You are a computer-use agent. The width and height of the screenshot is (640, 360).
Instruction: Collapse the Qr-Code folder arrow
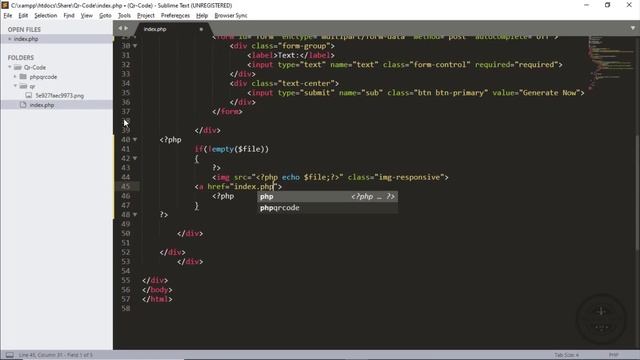pos(10,67)
